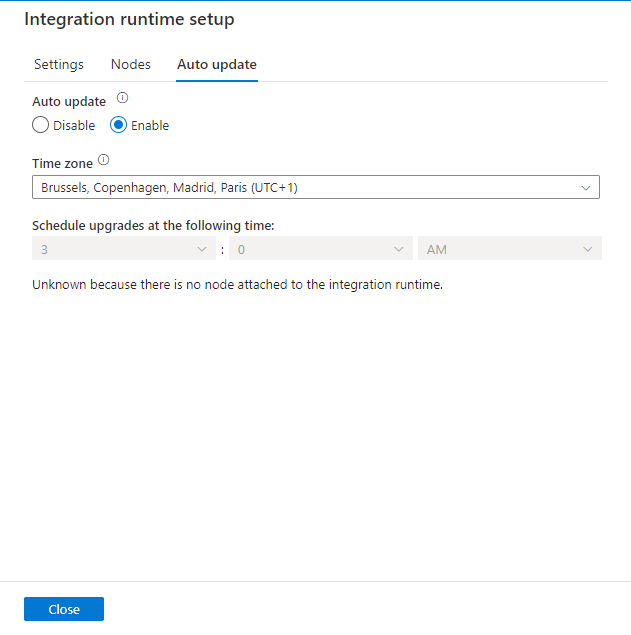
Task: Open the AM/PM dropdown
Action: tap(510, 248)
